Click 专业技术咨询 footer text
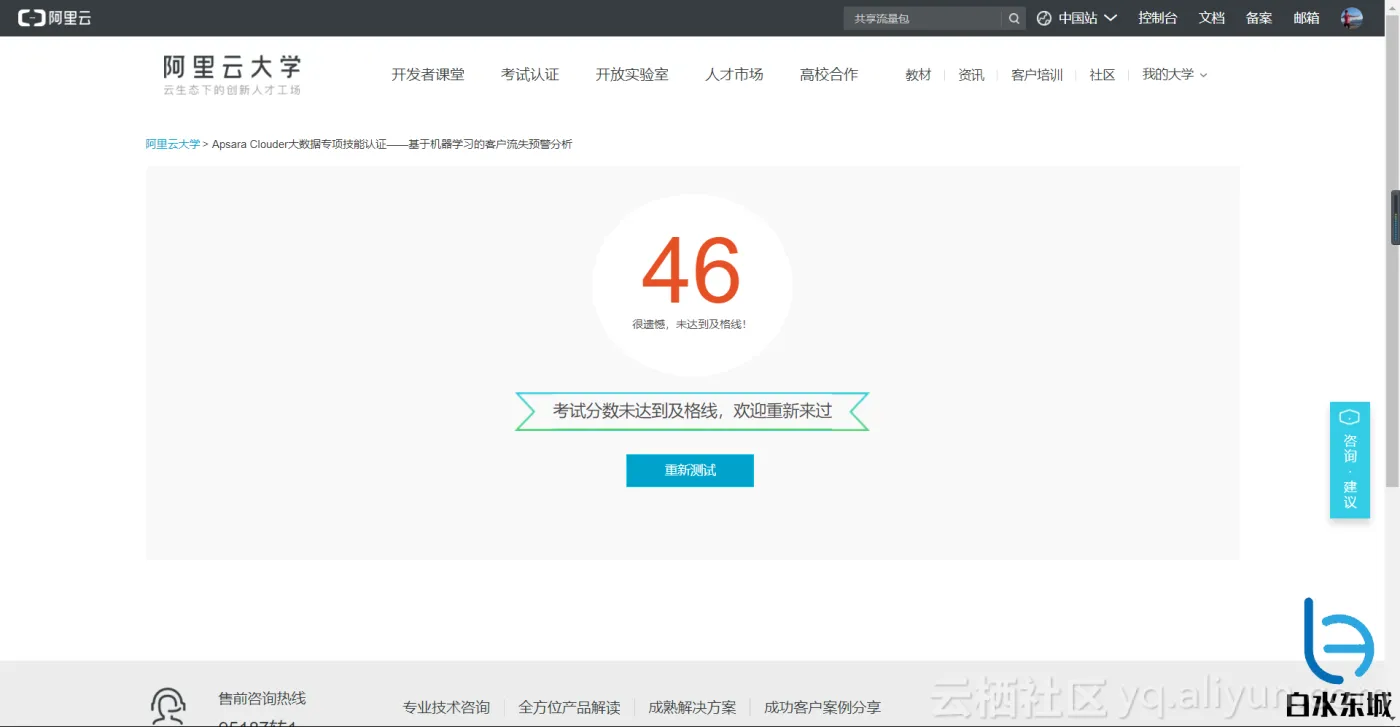The width and height of the screenshot is (1400, 727). [x=446, y=707]
